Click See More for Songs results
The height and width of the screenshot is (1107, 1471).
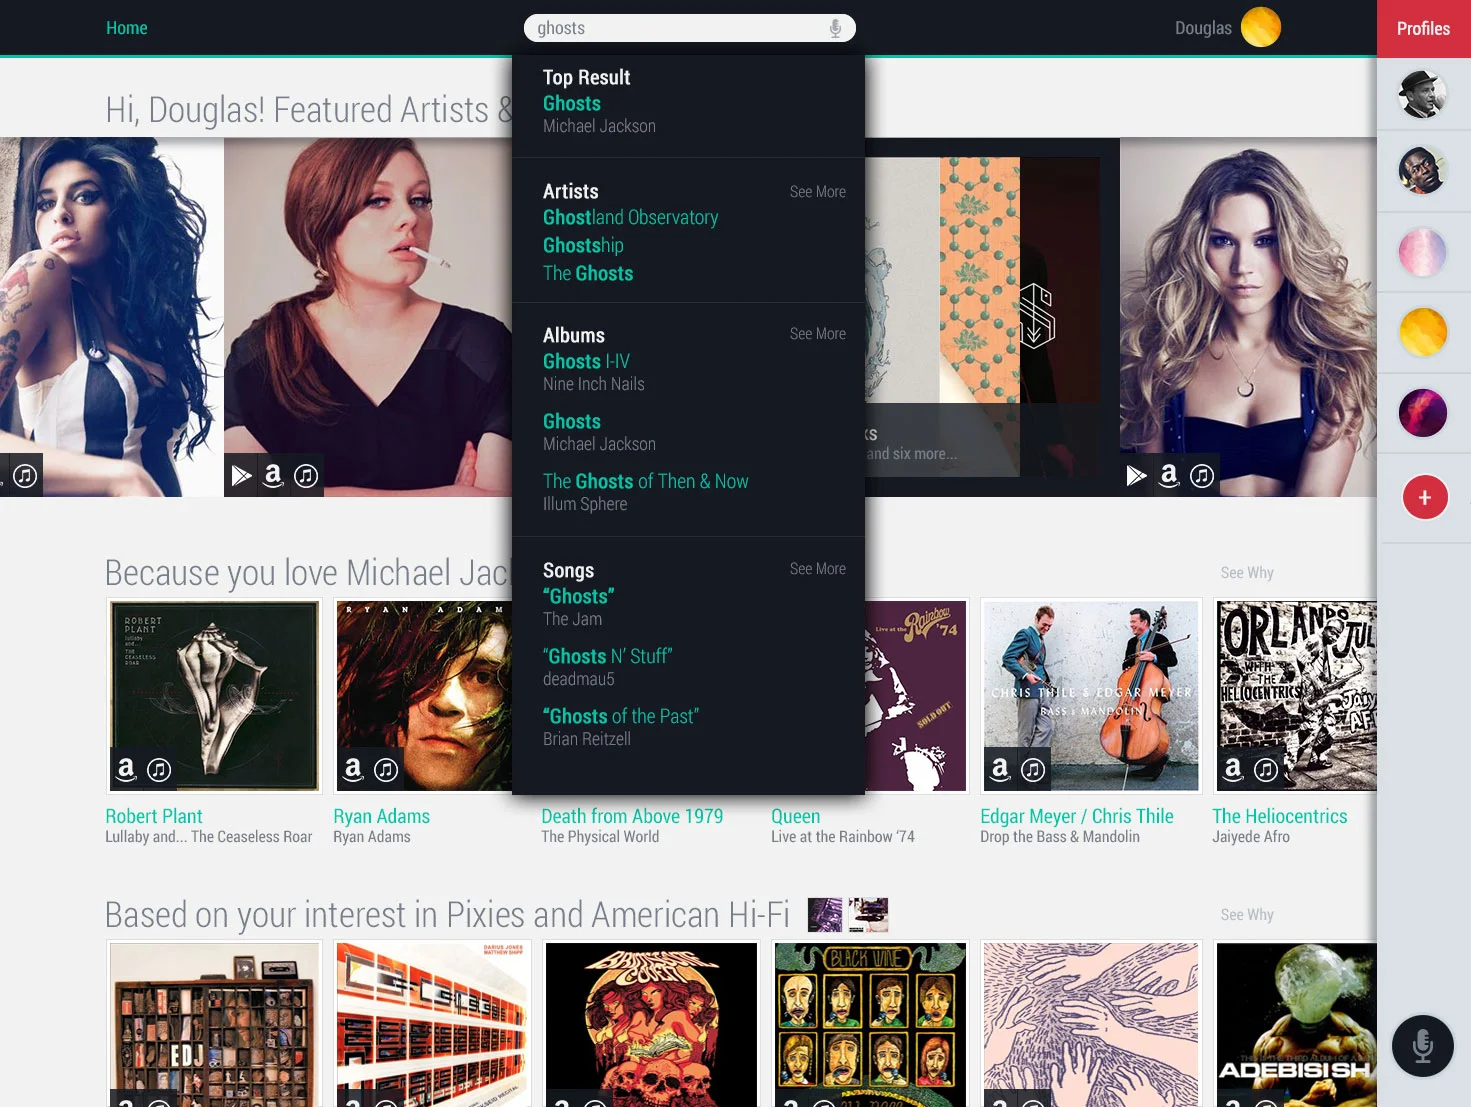[x=817, y=569]
